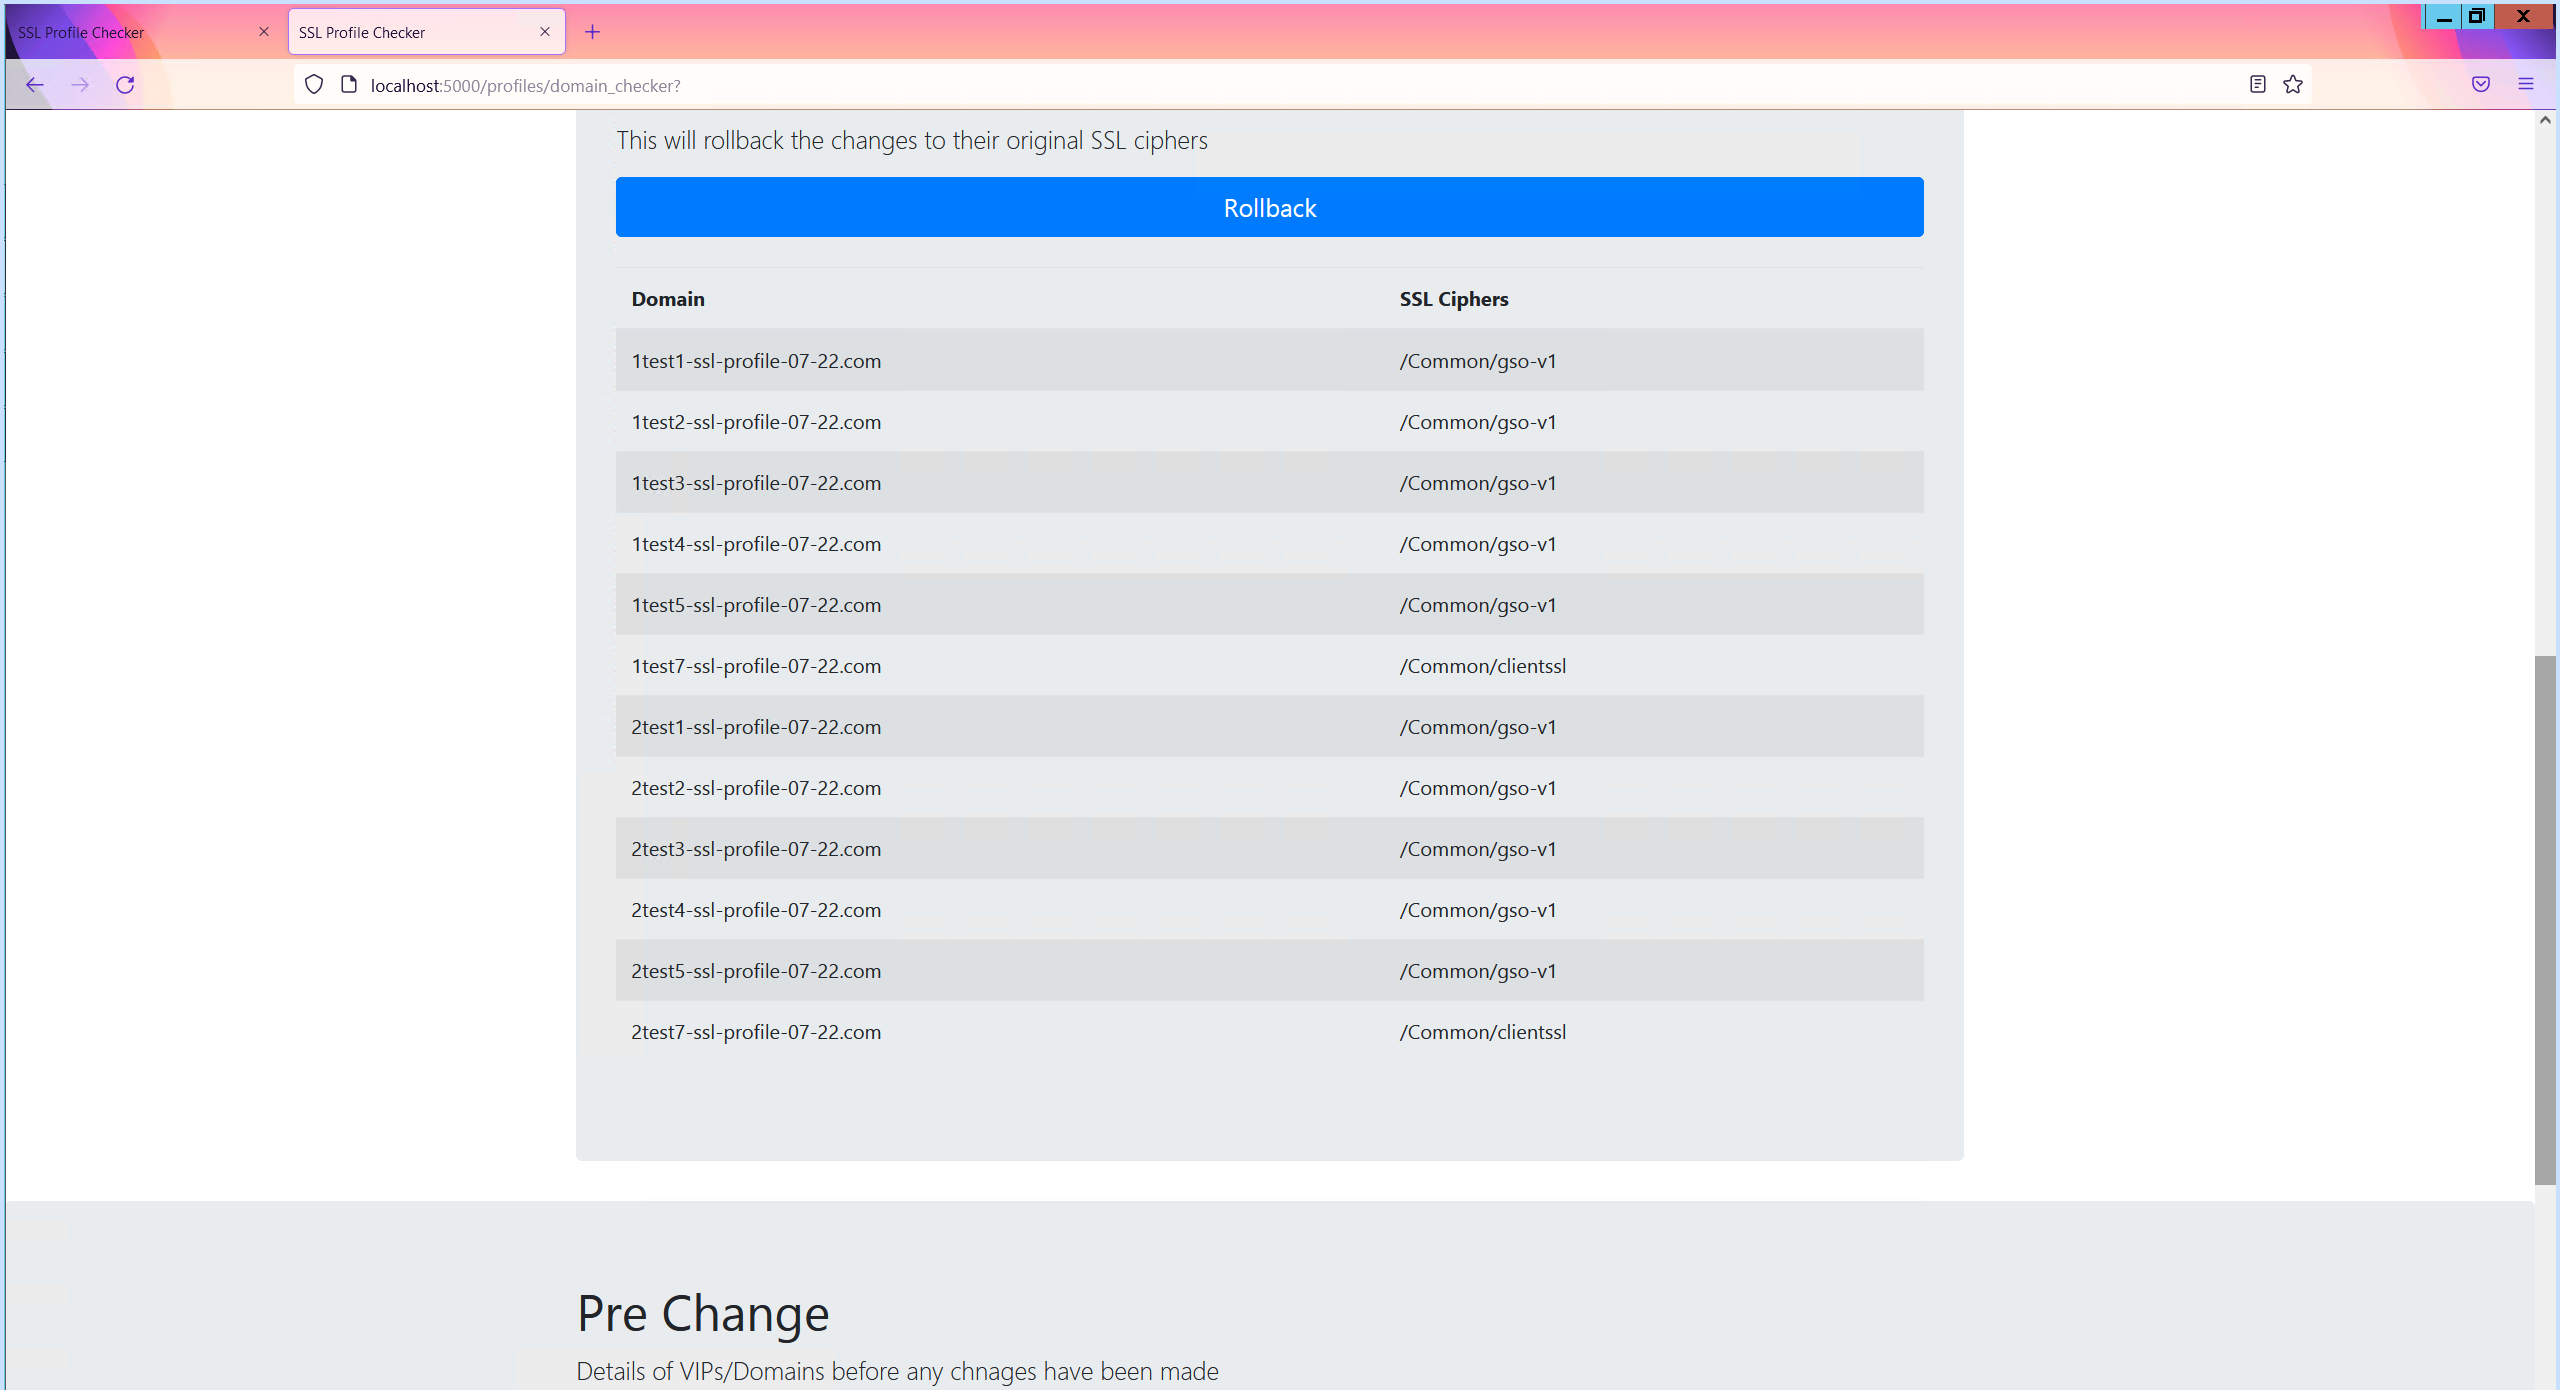The image size is (2560, 1390).
Task: Toggle reader view icon
Action: 2257,85
